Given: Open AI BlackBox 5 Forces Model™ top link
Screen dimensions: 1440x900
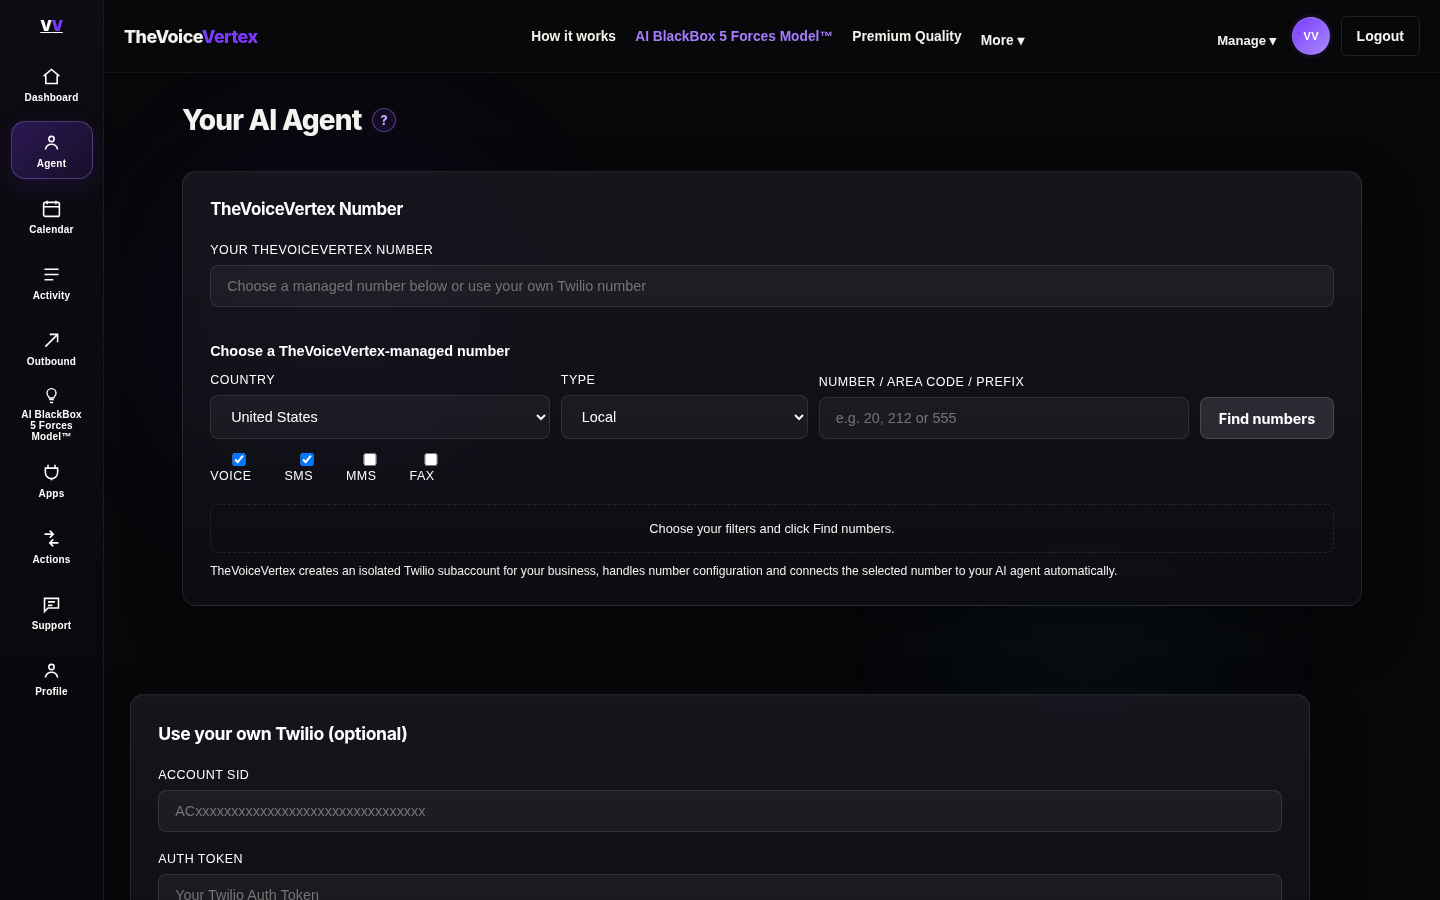Looking at the screenshot, I should 734,36.
